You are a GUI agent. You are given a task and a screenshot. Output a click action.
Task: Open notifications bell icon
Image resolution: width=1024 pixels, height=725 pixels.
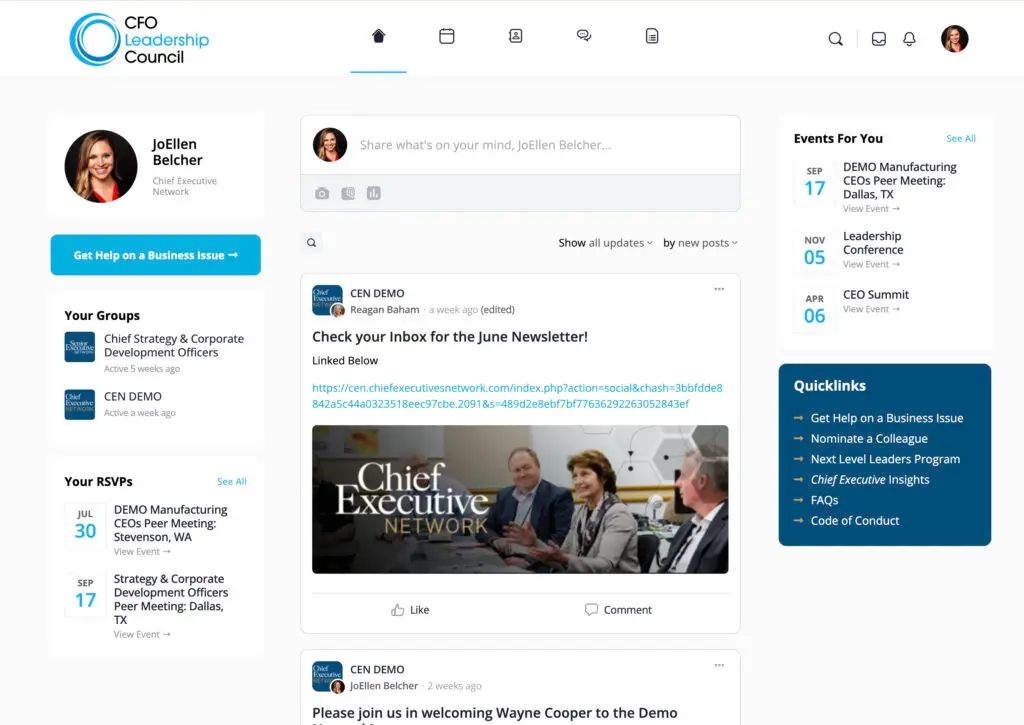pyautogui.click(x=909, y=39)
